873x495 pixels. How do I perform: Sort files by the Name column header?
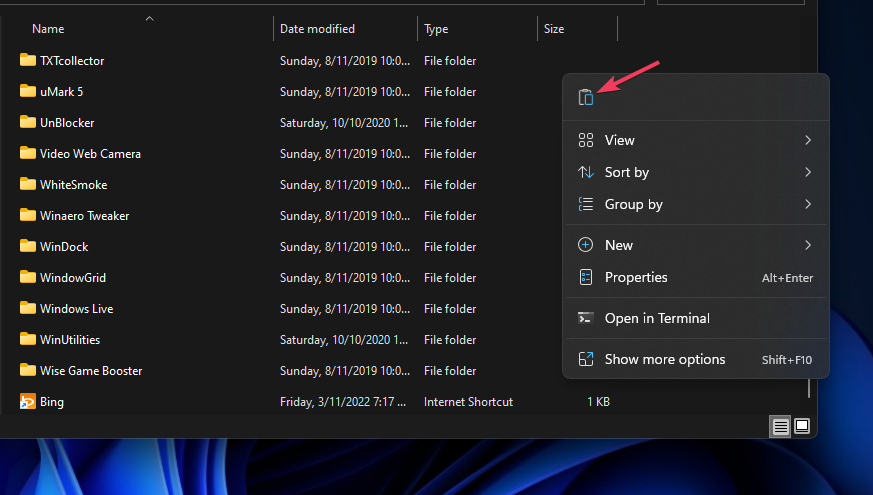48,29
